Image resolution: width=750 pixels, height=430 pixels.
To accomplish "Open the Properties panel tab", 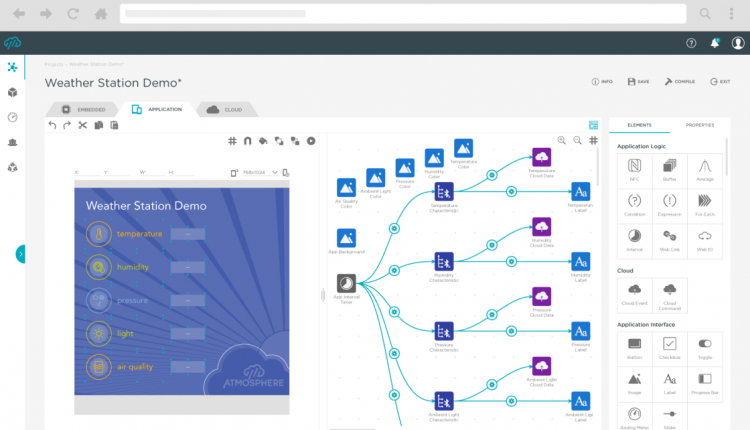I will pyautogui.click(x=700, y=125).
